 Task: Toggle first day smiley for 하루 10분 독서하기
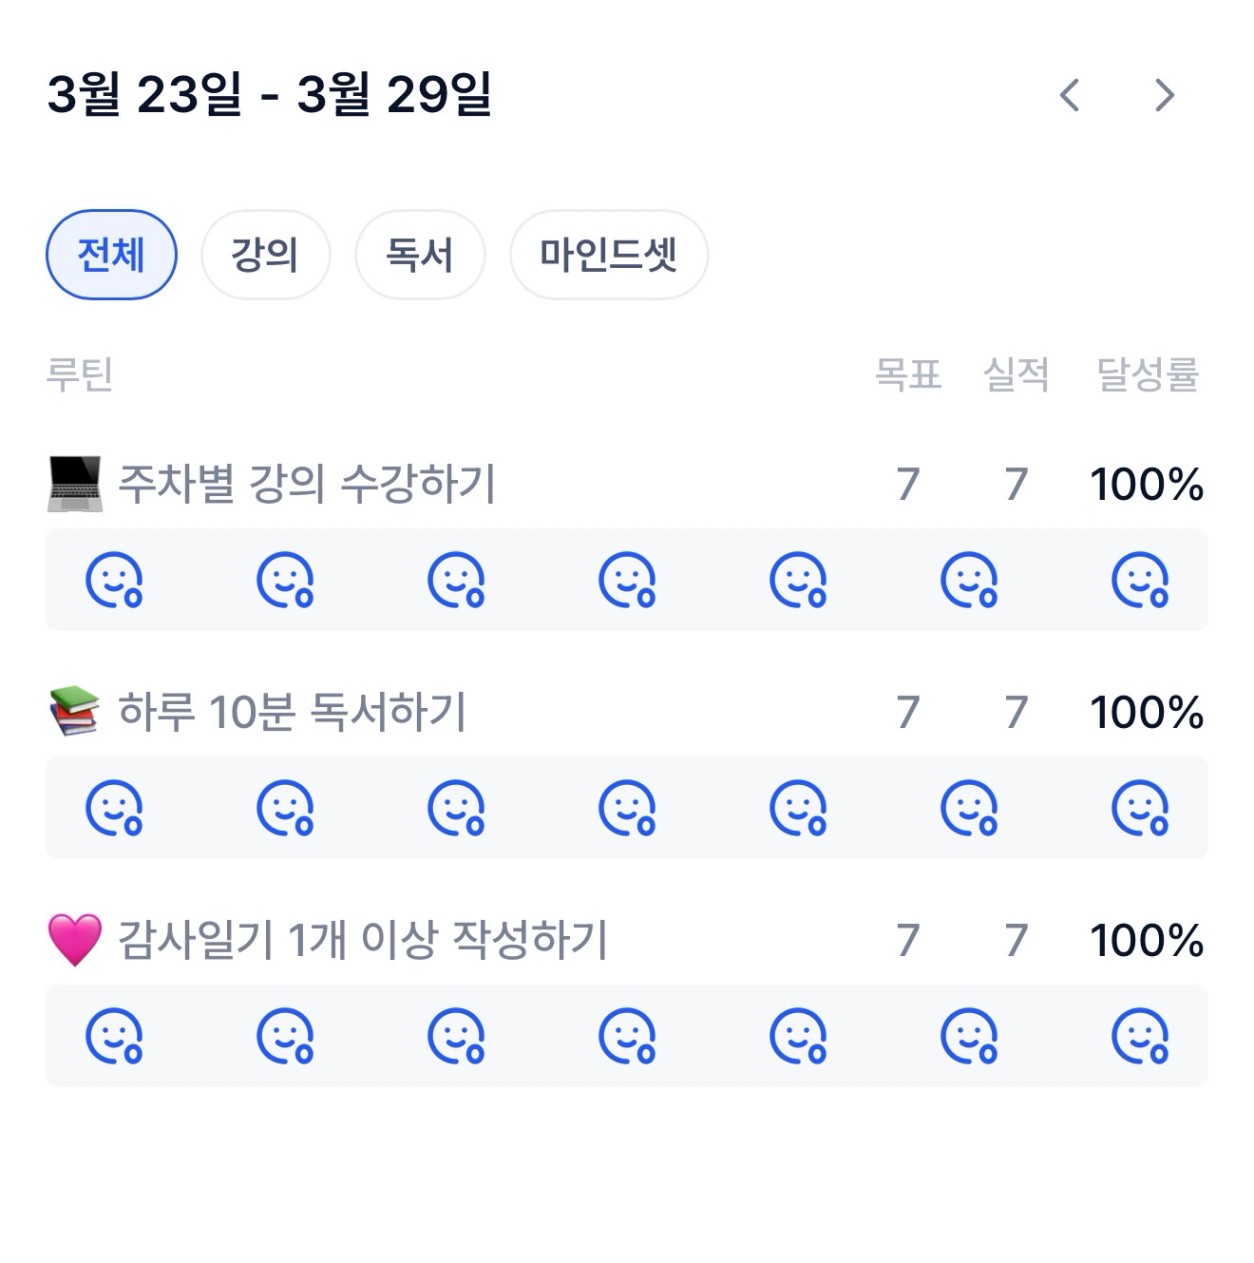click(114, 808)
